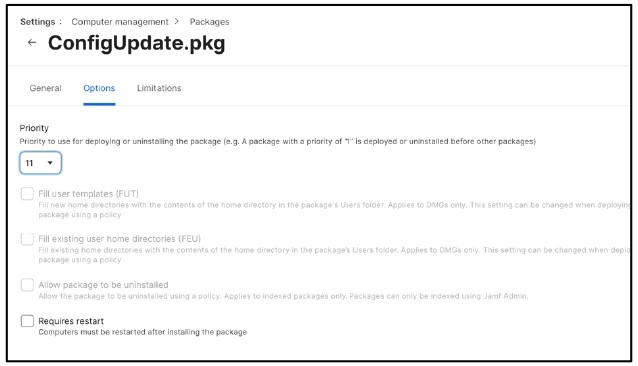
Task: Open the Packages breadcrumb link
Action: tap(209, 22)
